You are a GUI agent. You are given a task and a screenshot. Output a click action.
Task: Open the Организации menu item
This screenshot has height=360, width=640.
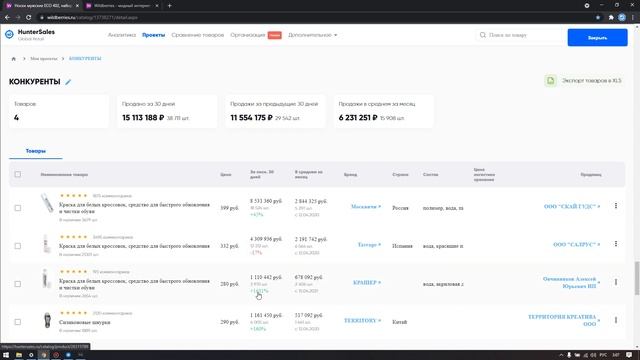[x=248, y=35]
